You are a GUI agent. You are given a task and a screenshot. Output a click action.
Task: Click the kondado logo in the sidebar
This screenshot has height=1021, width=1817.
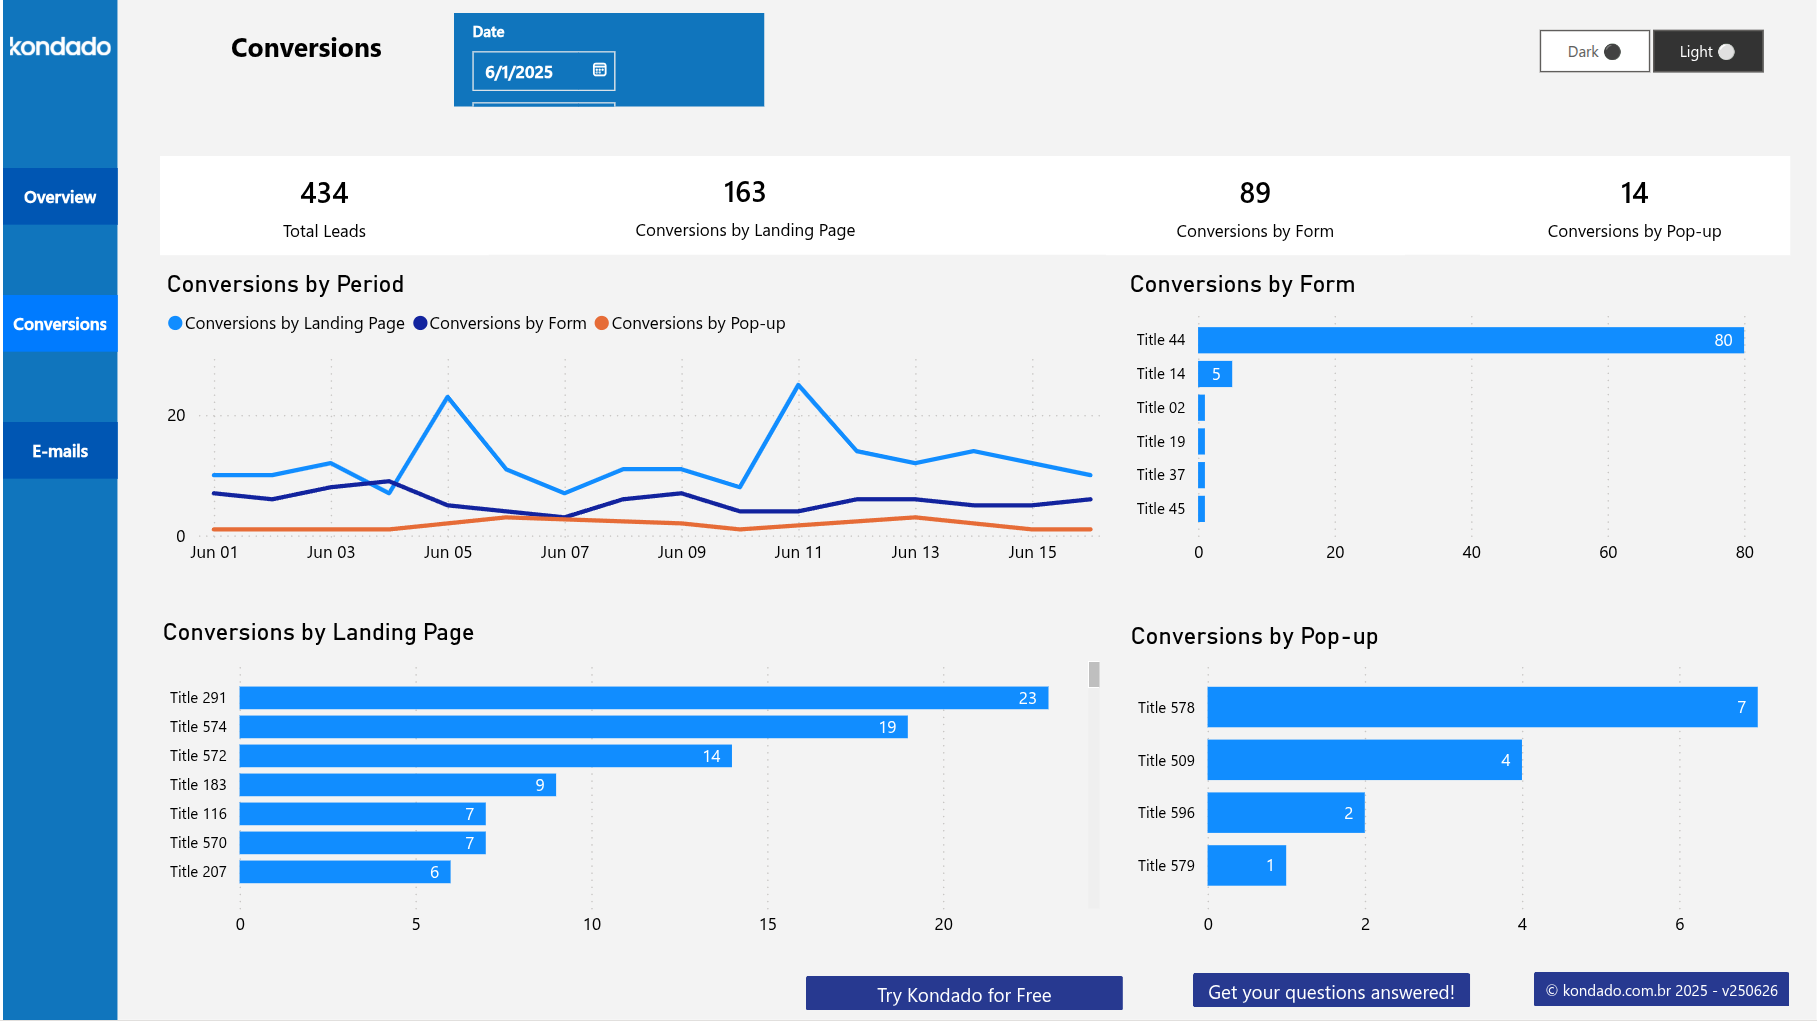(x=59, y=46)
